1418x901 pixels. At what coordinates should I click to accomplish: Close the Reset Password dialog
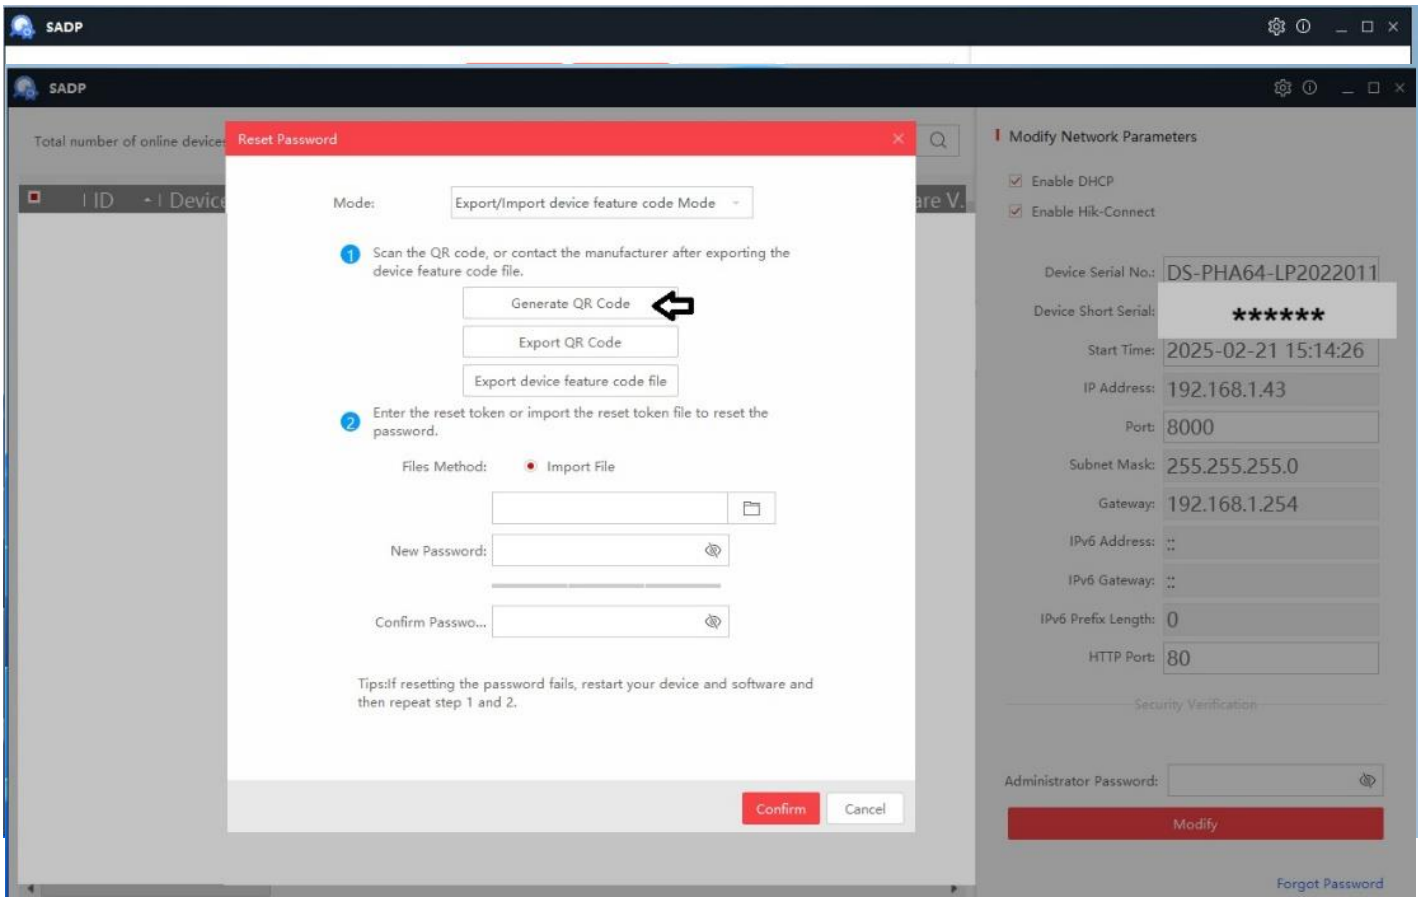point(898,139)
